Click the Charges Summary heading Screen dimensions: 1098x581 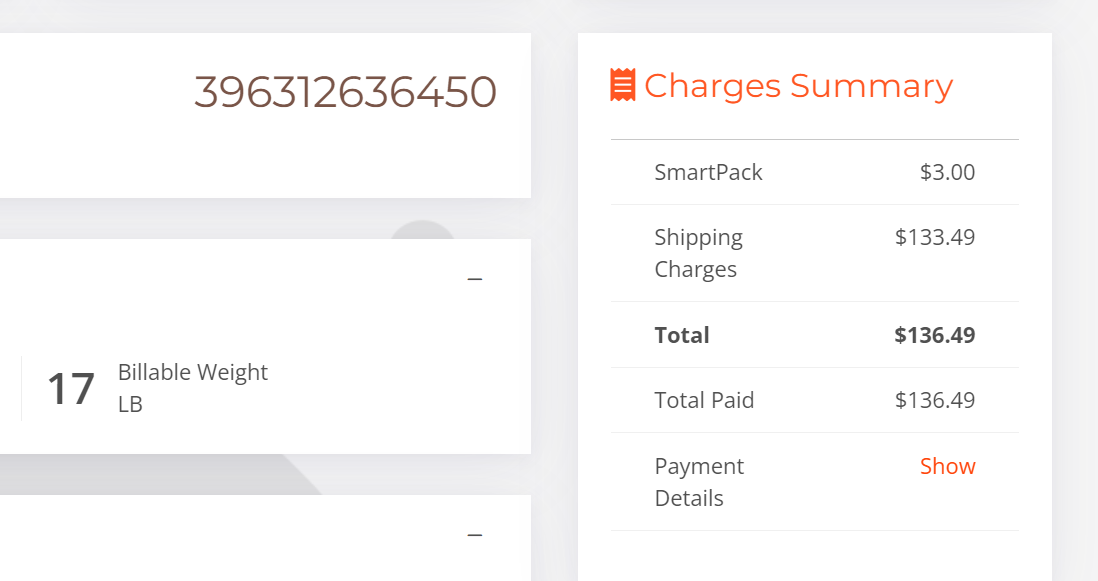(798, 86)
